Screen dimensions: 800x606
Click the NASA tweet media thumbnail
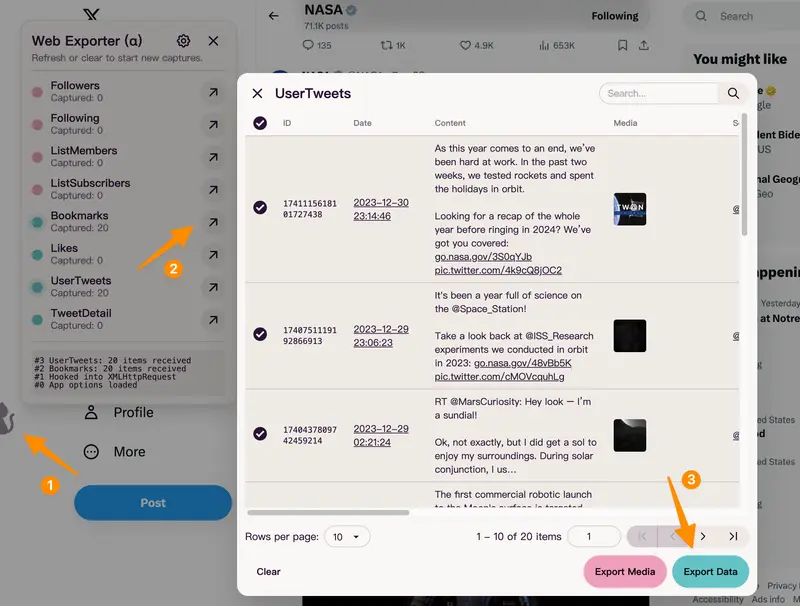(x=630, y=208)
